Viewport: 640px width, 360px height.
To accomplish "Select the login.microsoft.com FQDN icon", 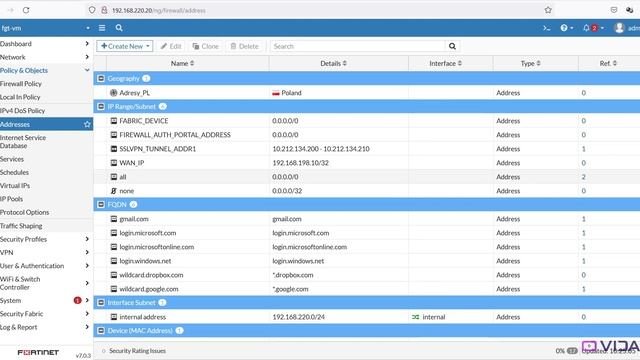I will pyautogui.click(x=114, y=233).
